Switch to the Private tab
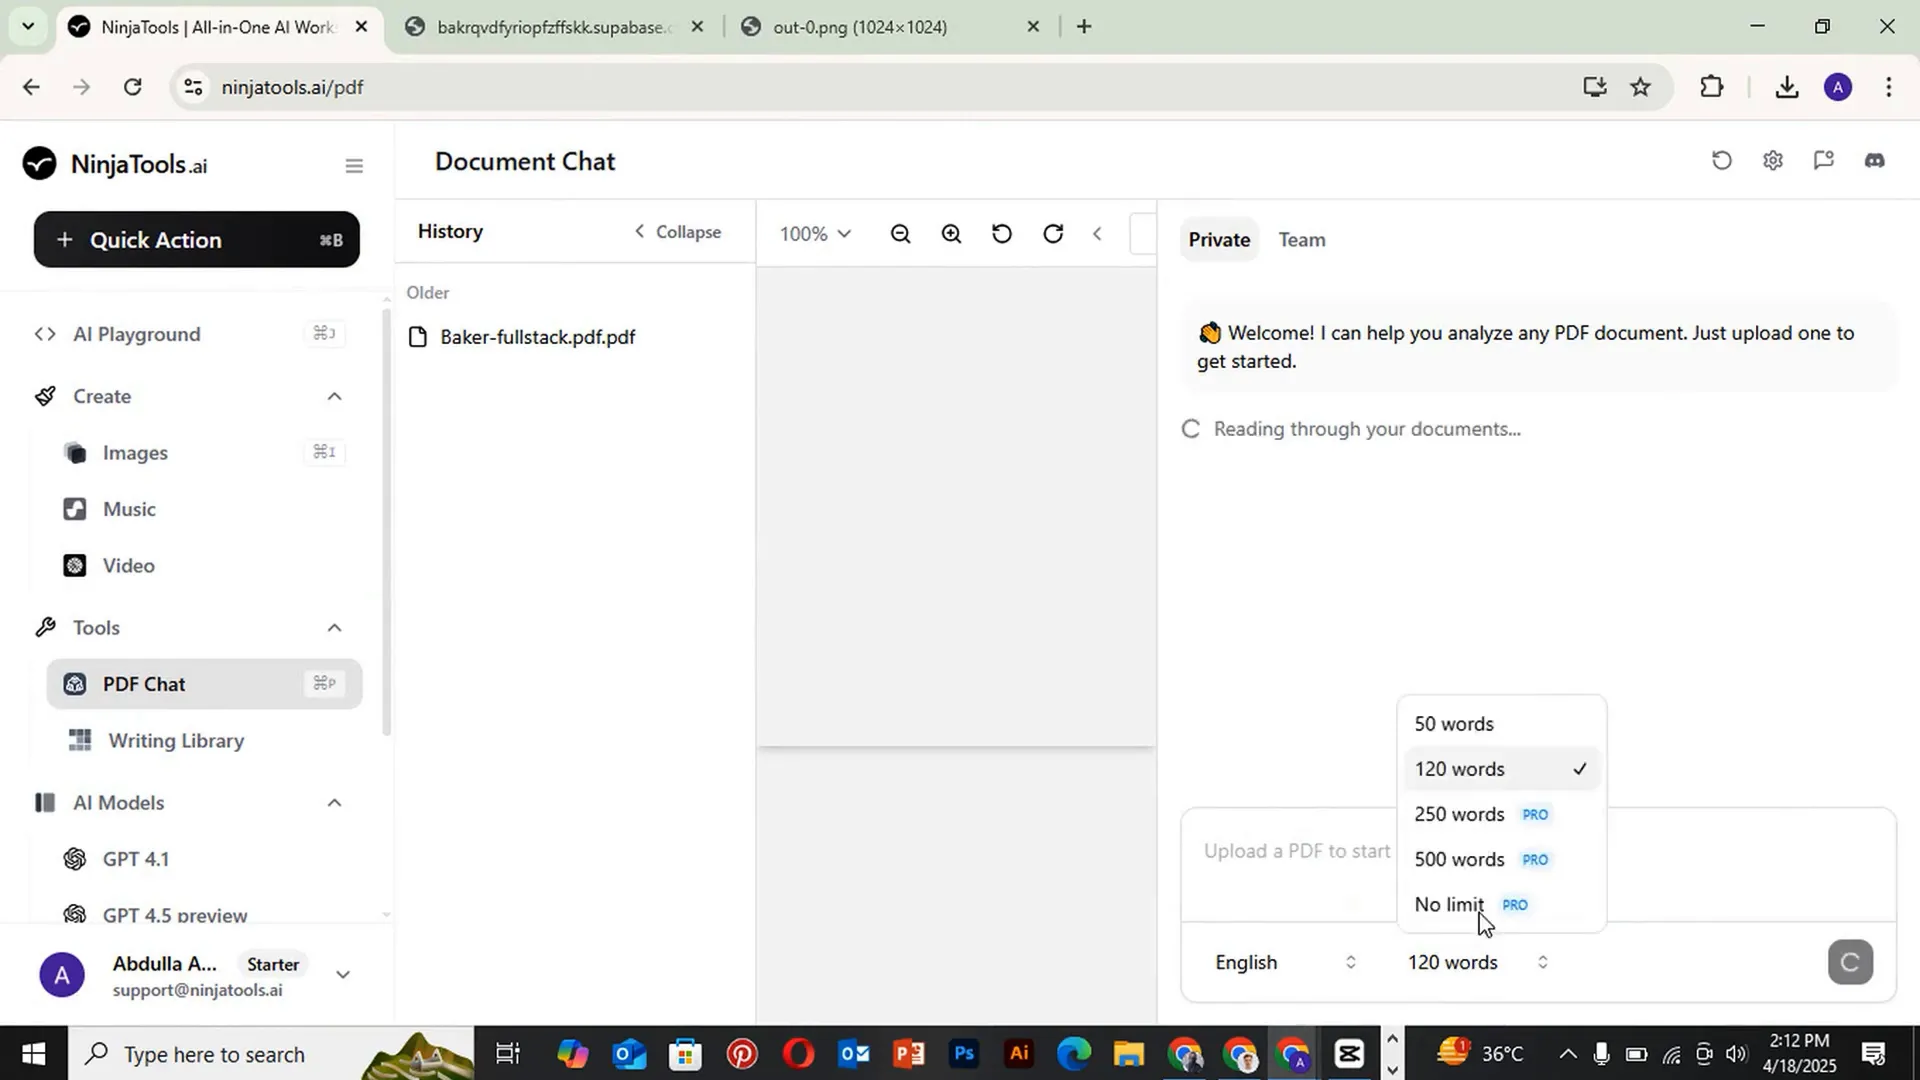Image resolution: width=1920 pixels, height=1080 pixels. 1219,240
